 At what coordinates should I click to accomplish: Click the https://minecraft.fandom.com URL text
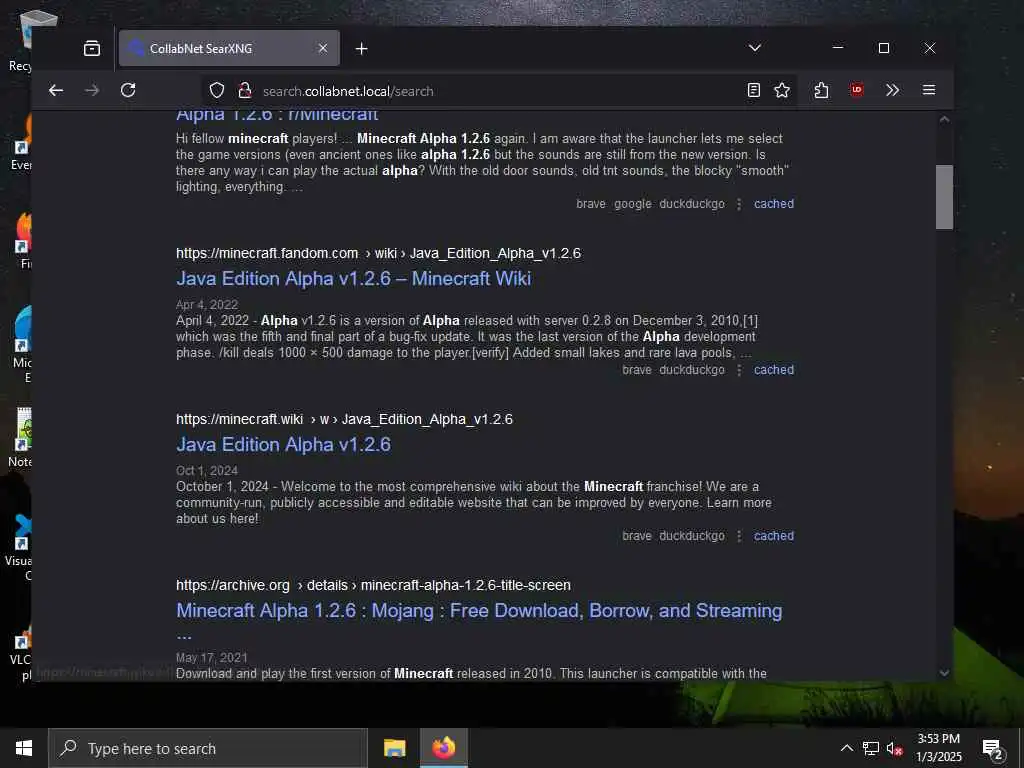pyautogui.click(x=267, y=253)
